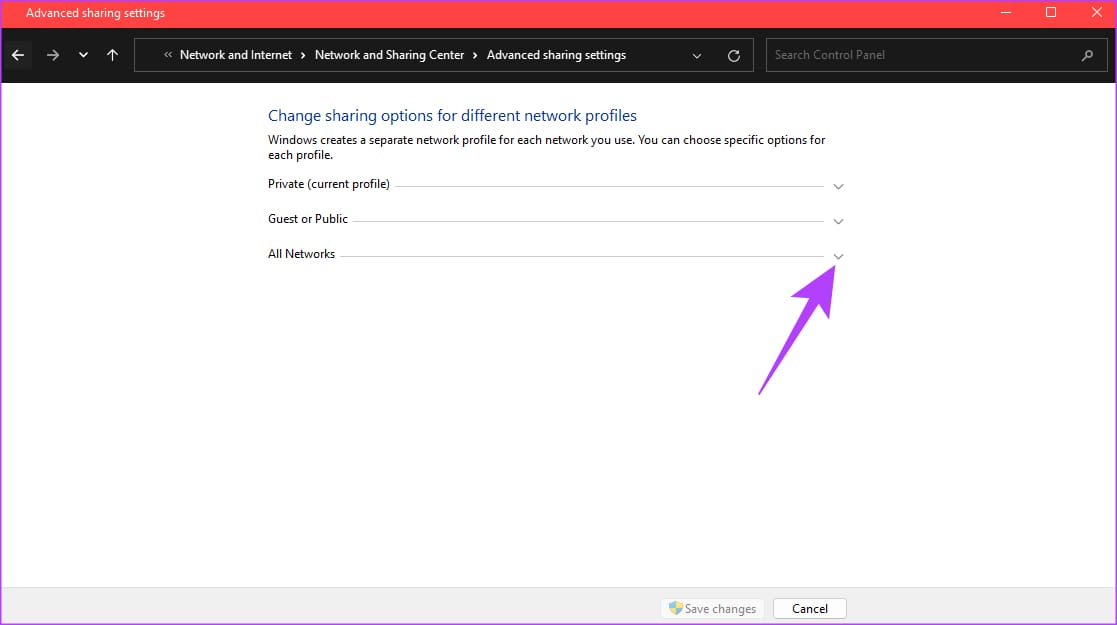Close the Advanced sharing settings window

click(x=1096, y=13)
